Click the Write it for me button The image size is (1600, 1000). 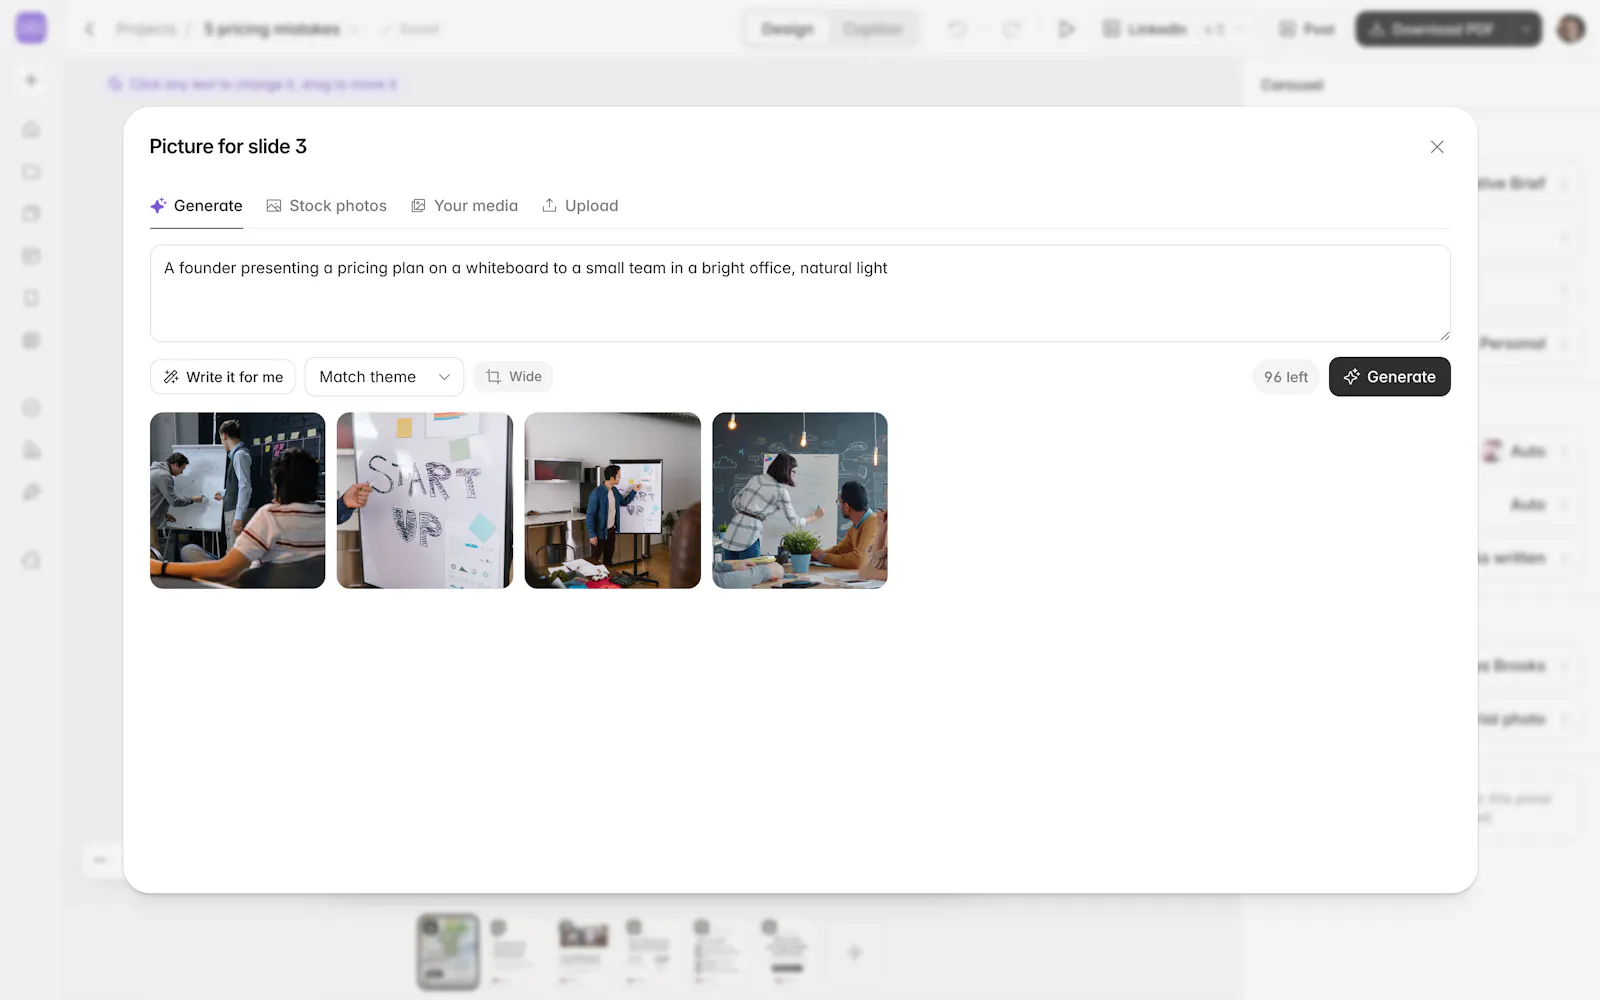(223, 377)
